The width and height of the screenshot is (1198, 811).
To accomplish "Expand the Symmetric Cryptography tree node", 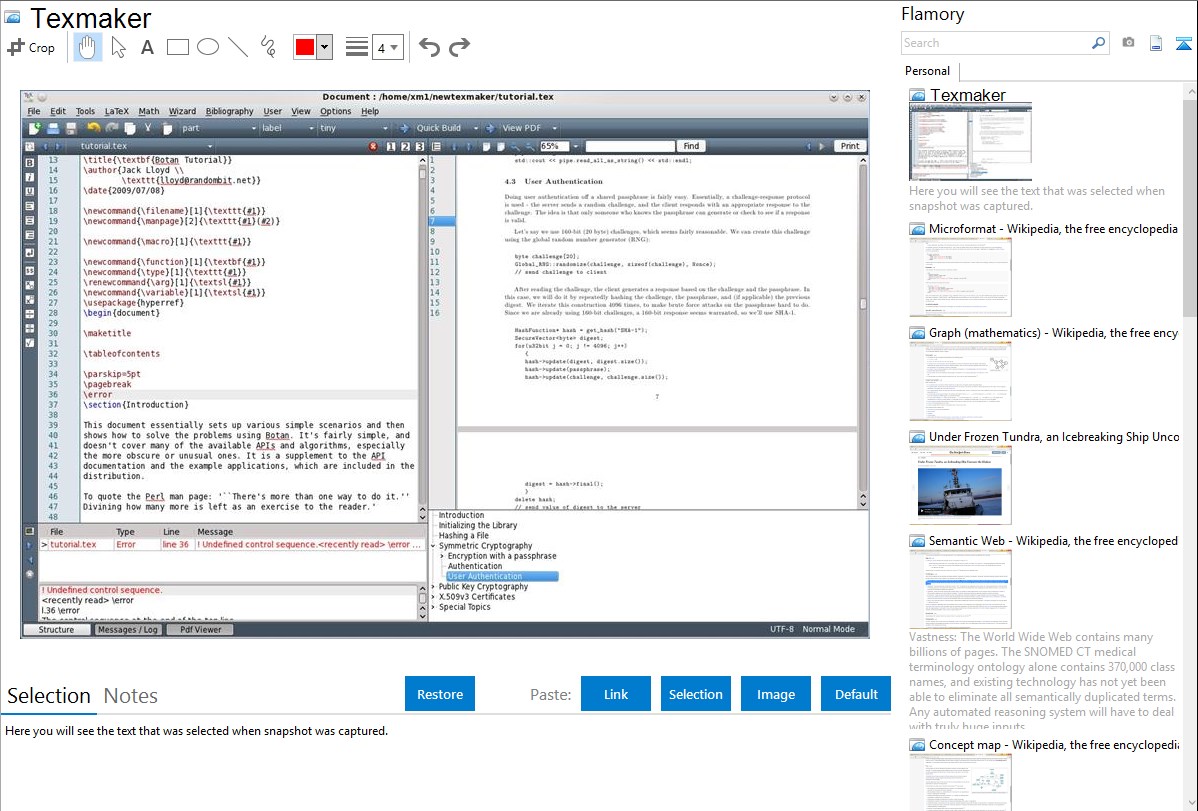I will tap(433, 546).
